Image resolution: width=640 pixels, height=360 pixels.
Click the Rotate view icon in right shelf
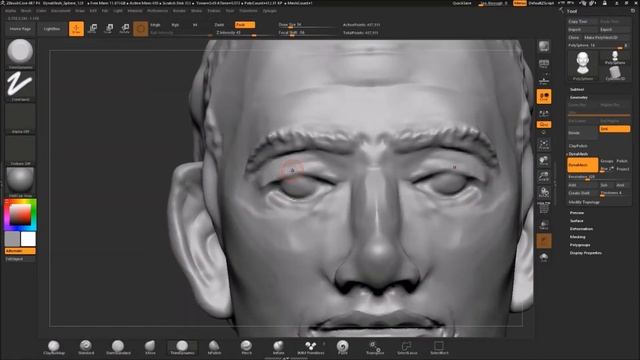[x=544, y=192]
